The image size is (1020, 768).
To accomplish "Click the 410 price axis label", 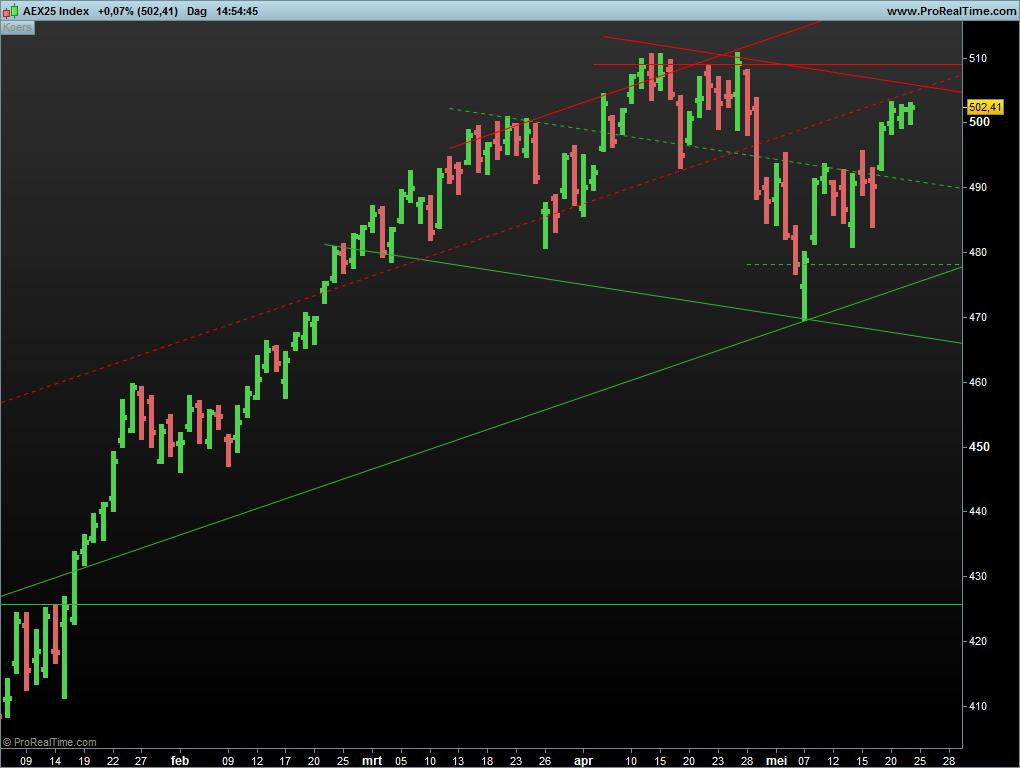I will point(977,706).
